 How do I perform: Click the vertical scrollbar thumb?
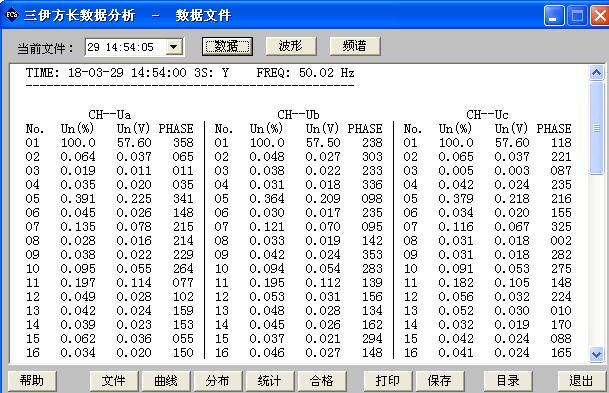click(x=597, y=128)
